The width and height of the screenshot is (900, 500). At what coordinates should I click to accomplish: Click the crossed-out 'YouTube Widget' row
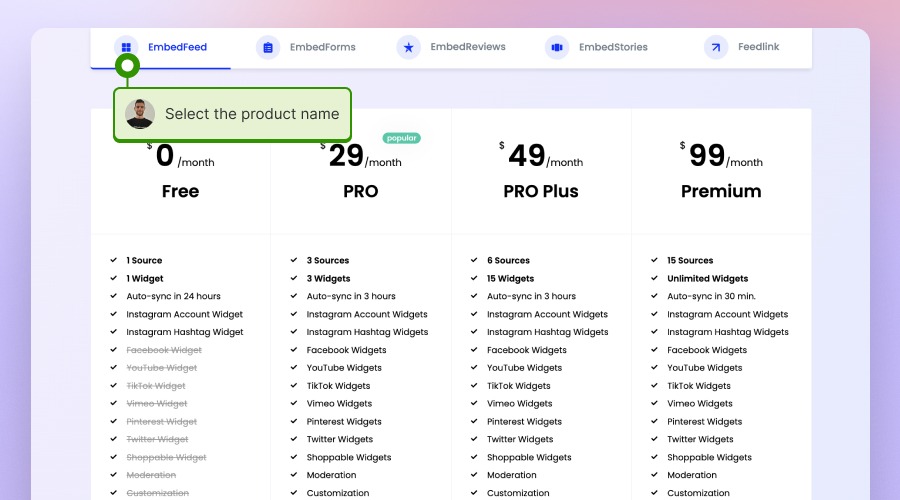point(154,367)
